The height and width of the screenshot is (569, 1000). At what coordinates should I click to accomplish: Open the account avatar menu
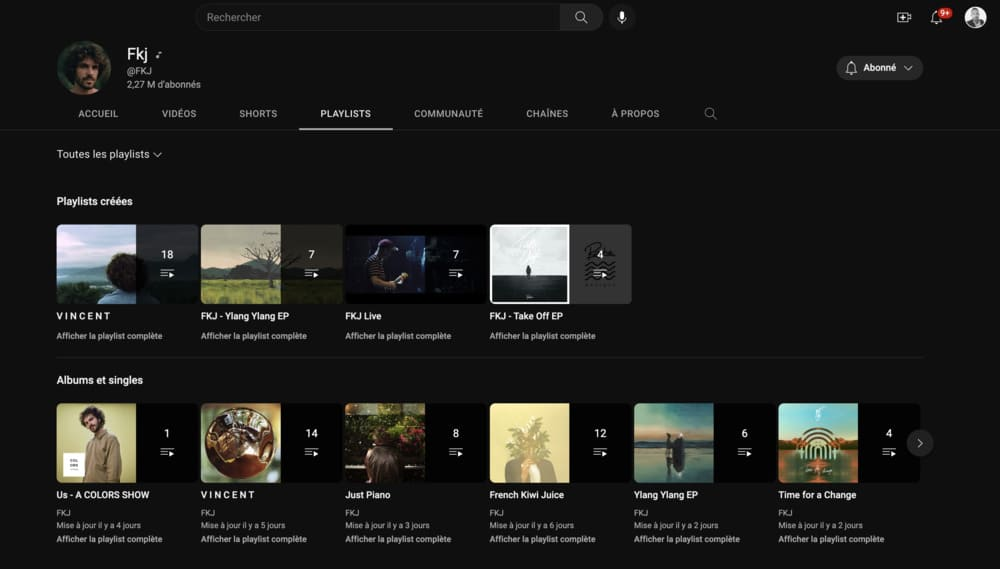[975, 17]
